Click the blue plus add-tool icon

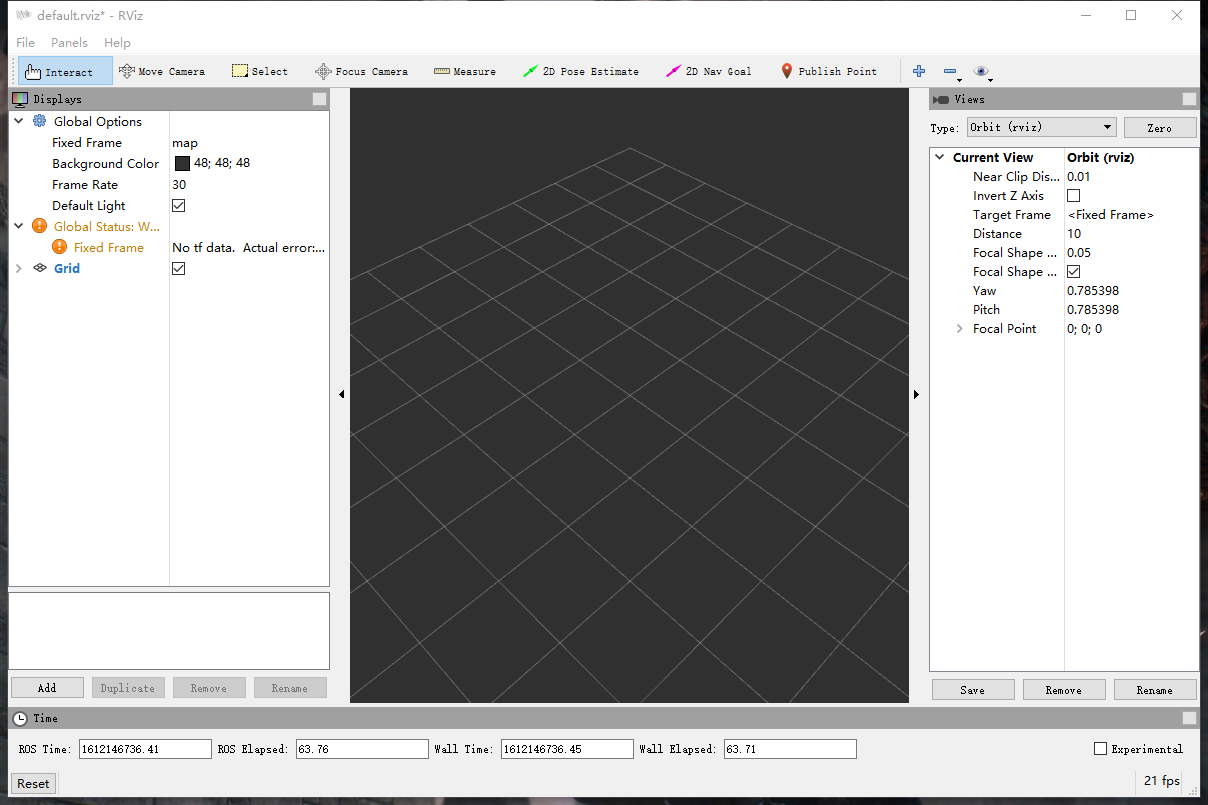point(919,71)
